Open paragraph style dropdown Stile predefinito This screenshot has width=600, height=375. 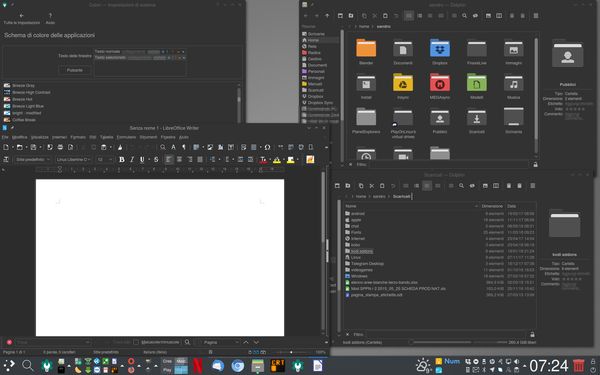[33, 160]
